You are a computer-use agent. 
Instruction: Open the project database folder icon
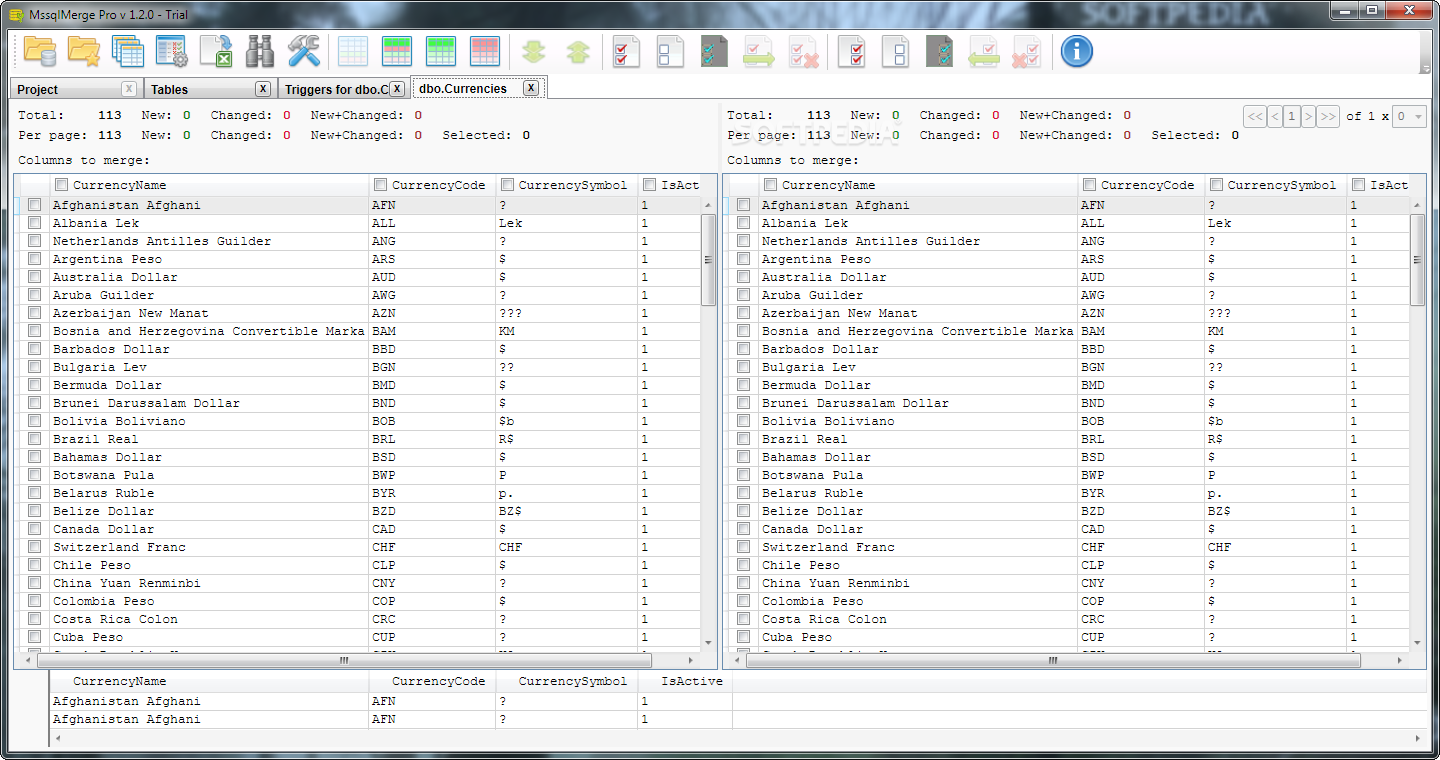[40, 51]
